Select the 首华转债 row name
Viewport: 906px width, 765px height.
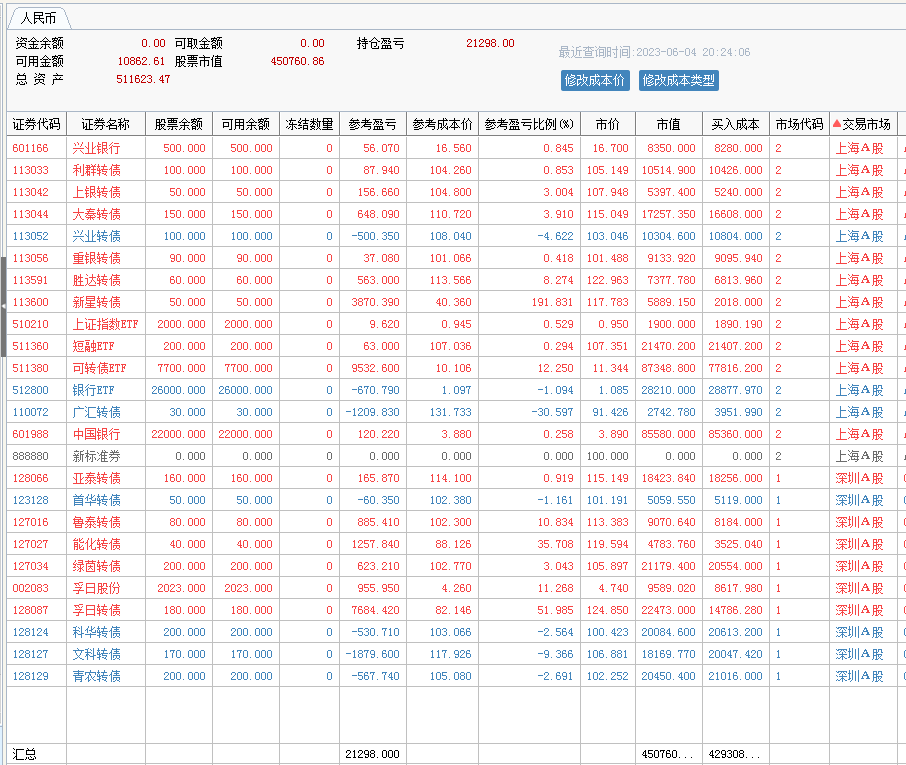click(96, 500)
